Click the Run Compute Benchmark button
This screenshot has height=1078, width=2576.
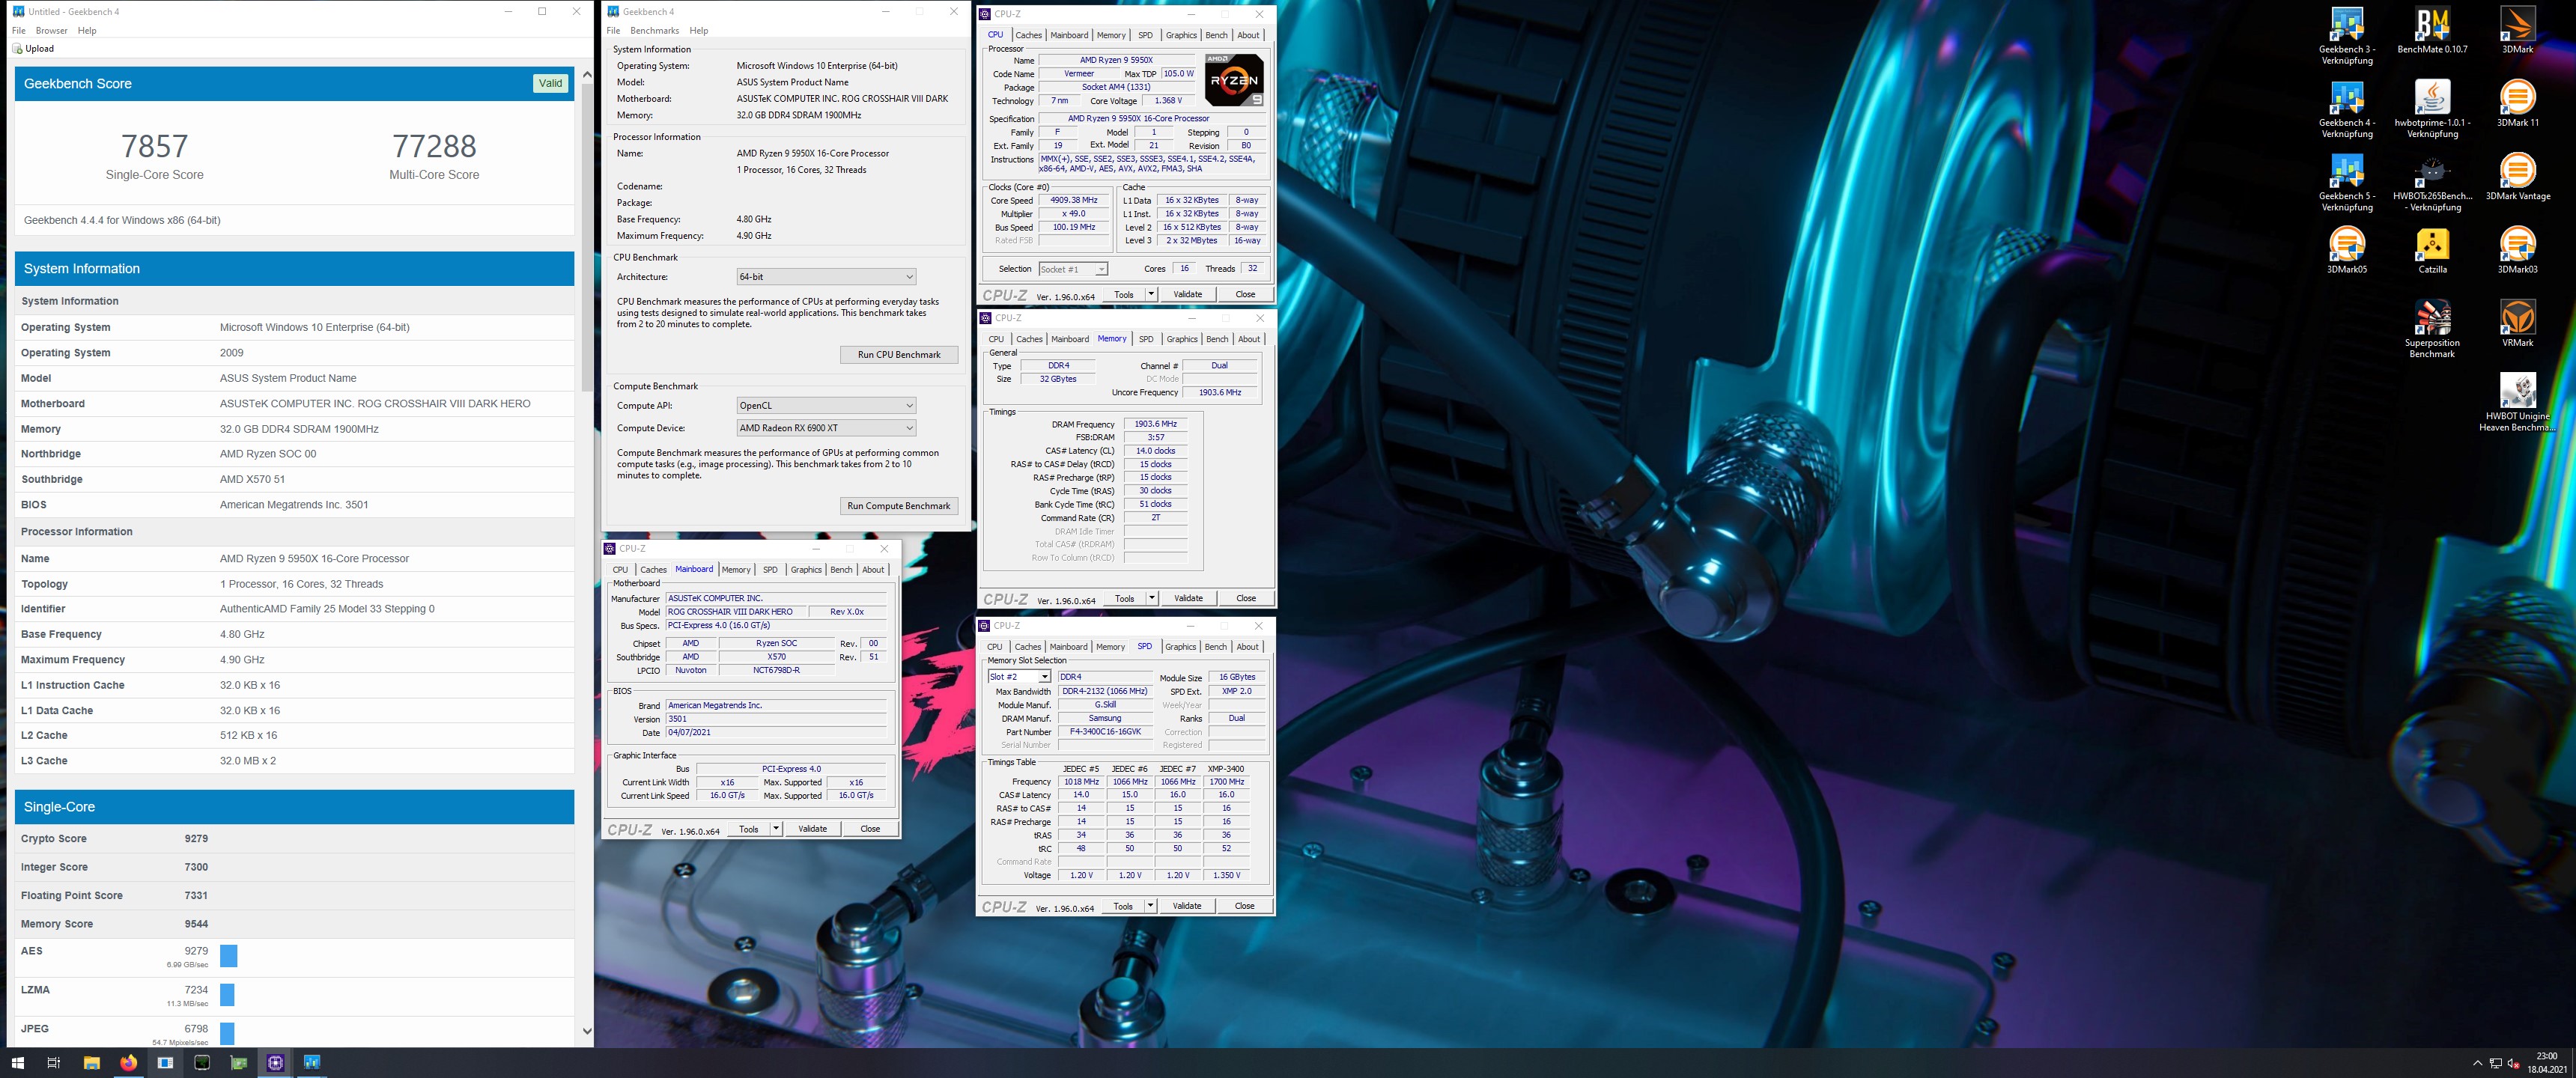898,506
